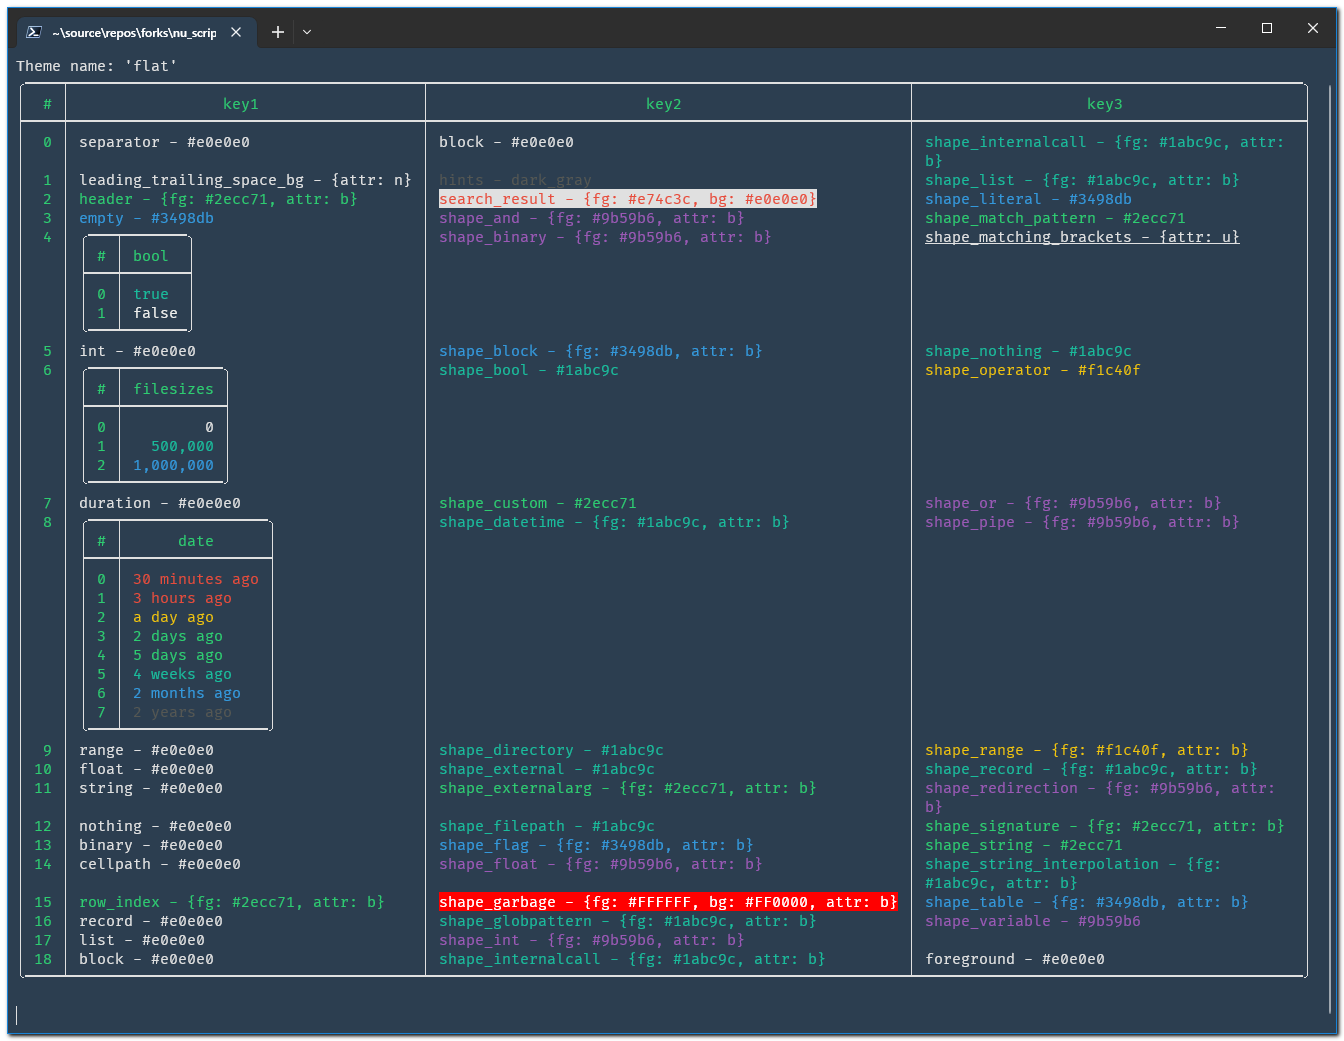The width and height of the screenshot is (1344, 1041).
Task: Click the 'shape_table' line
Action: point(1087,902)
